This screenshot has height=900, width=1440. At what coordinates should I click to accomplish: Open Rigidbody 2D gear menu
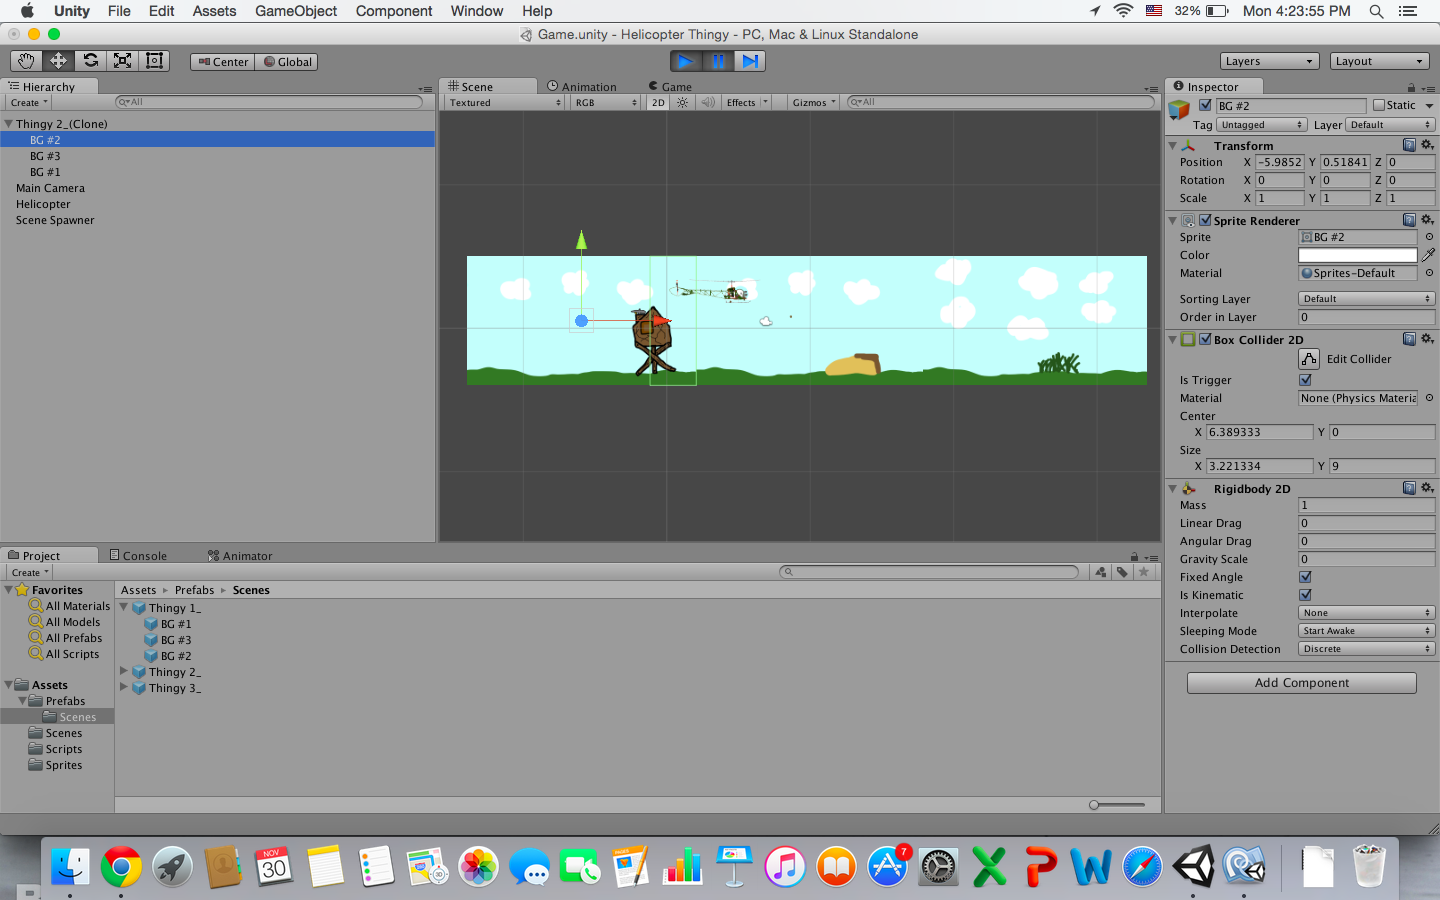coord(1427,488)
